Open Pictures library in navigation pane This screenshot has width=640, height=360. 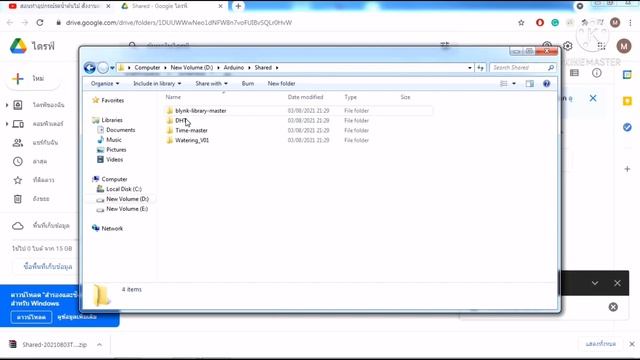coord(116,150)
